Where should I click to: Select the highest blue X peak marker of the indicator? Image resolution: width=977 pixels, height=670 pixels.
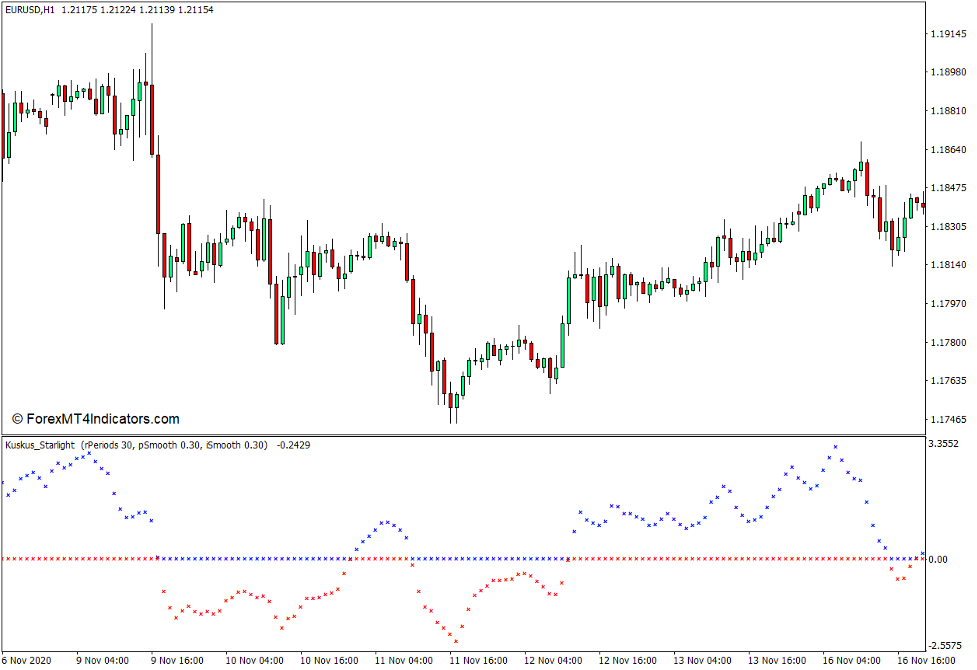pos(836,448)
